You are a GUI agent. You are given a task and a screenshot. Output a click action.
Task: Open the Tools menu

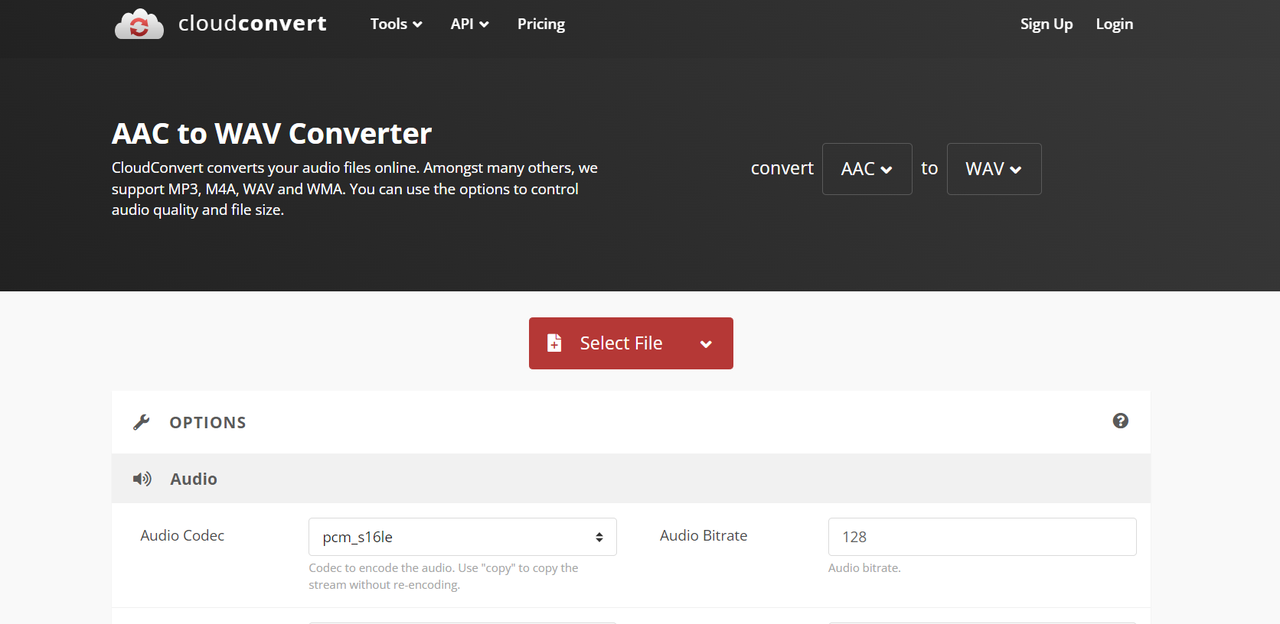tap(396, 24)
